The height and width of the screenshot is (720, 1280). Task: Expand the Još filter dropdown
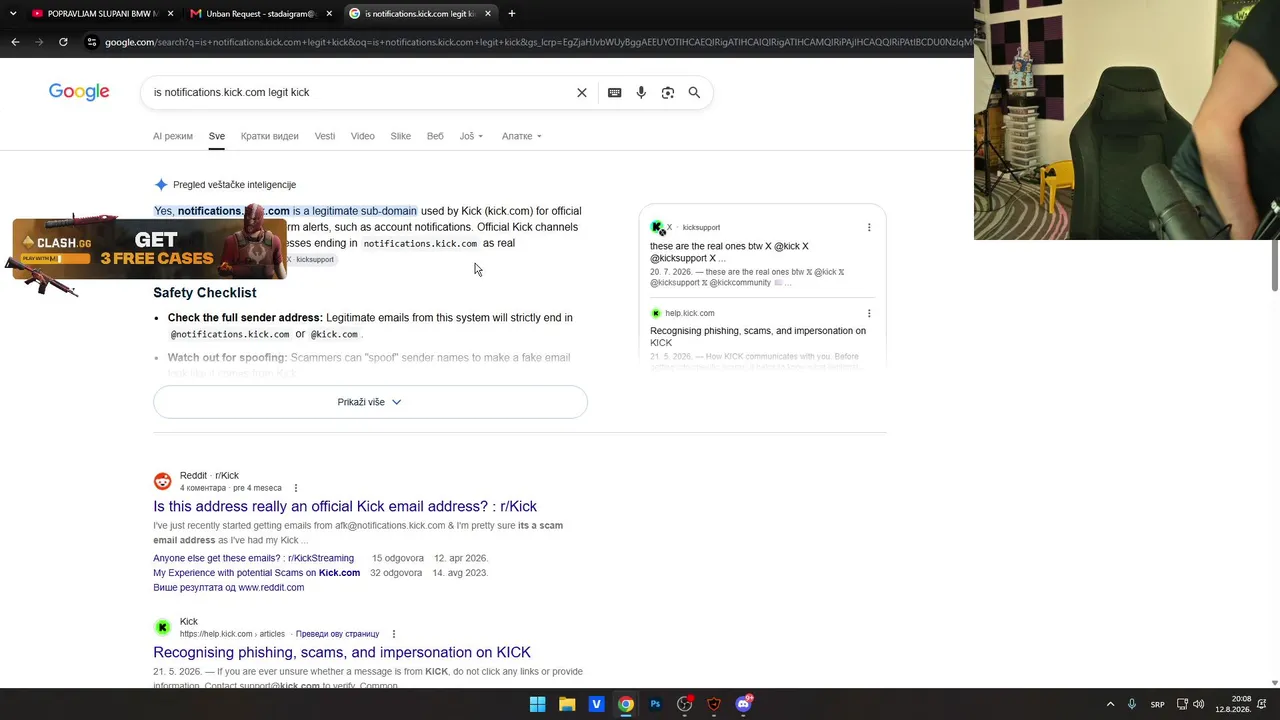tap(471, 136)
